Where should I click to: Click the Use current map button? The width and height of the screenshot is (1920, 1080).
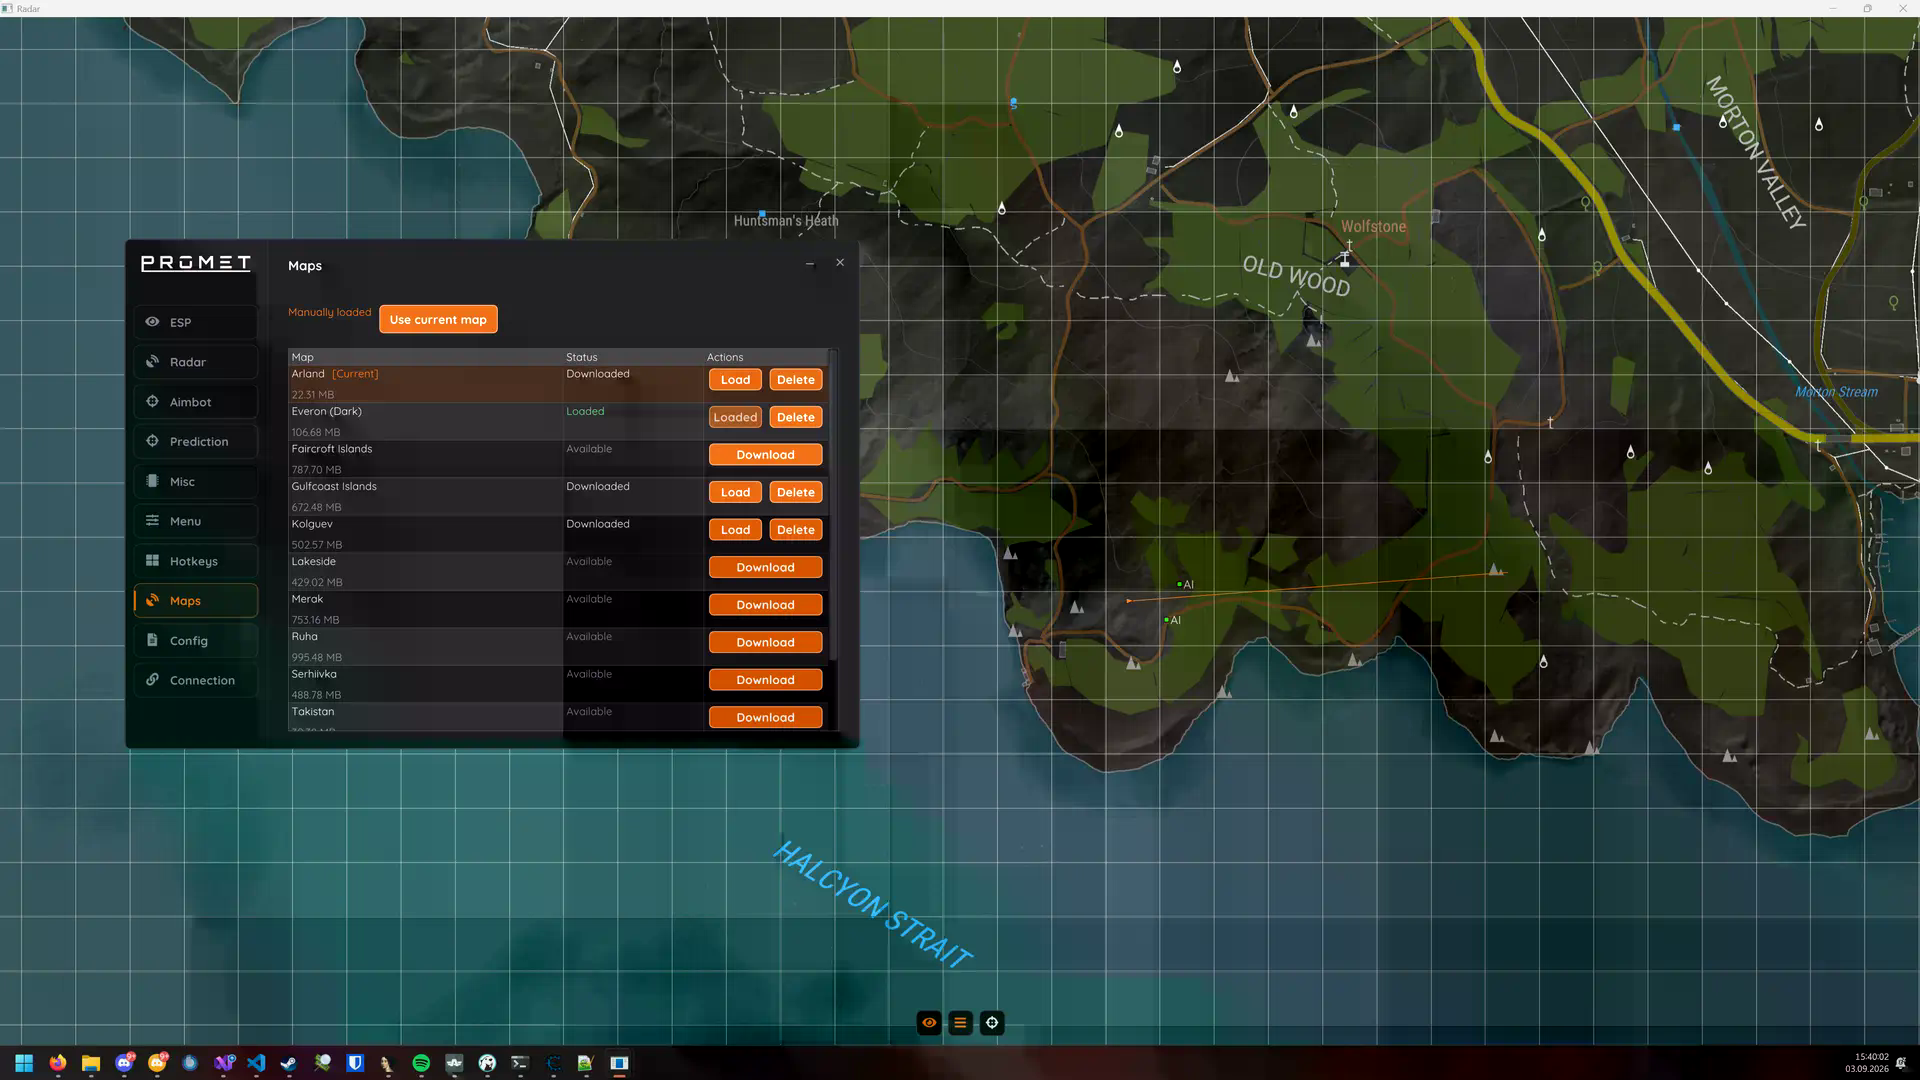point(438,320)
